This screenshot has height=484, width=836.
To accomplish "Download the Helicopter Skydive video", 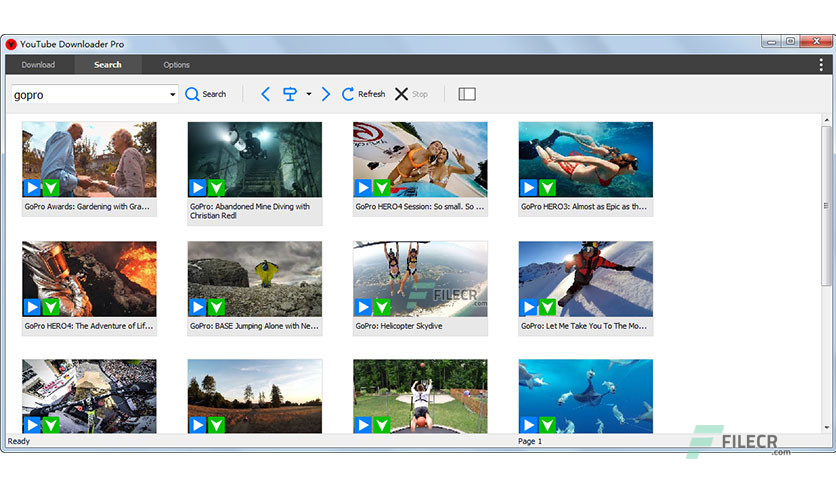I will tap(382, 307).
